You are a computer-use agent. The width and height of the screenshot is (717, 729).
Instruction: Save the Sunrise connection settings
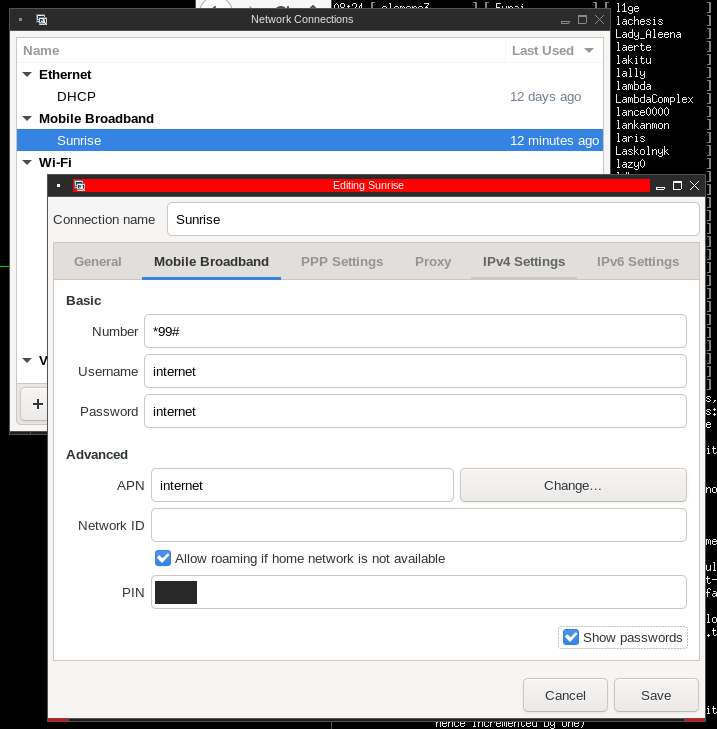(656, 696)
